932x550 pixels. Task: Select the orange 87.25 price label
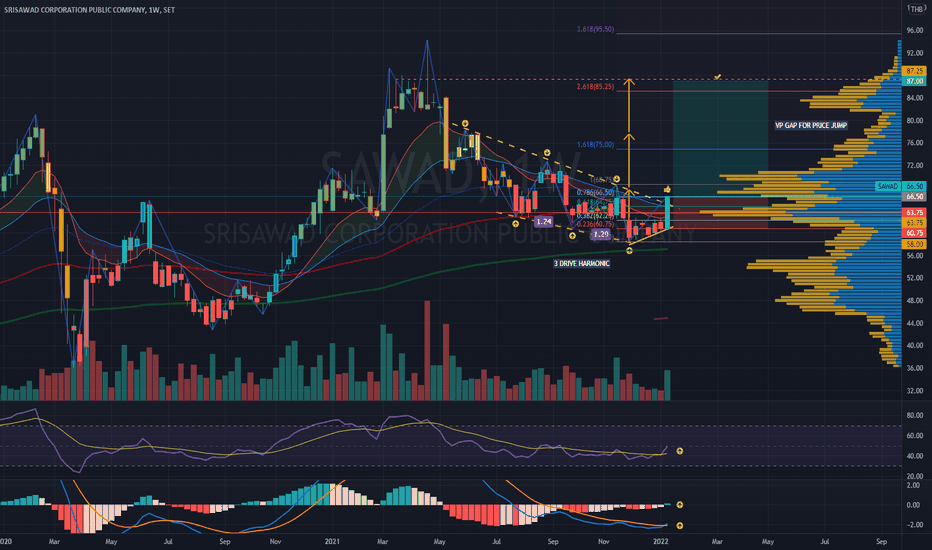[914, 71]
